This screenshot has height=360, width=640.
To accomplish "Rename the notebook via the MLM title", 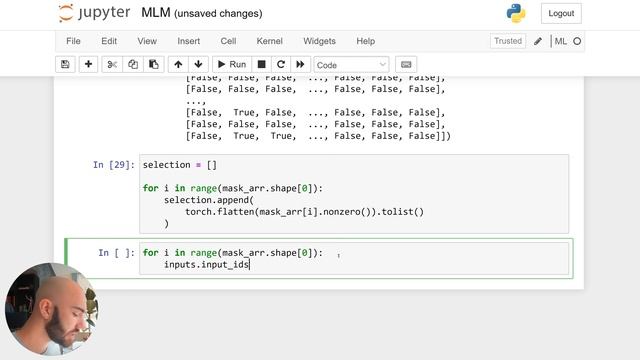I will coord(156,13).
